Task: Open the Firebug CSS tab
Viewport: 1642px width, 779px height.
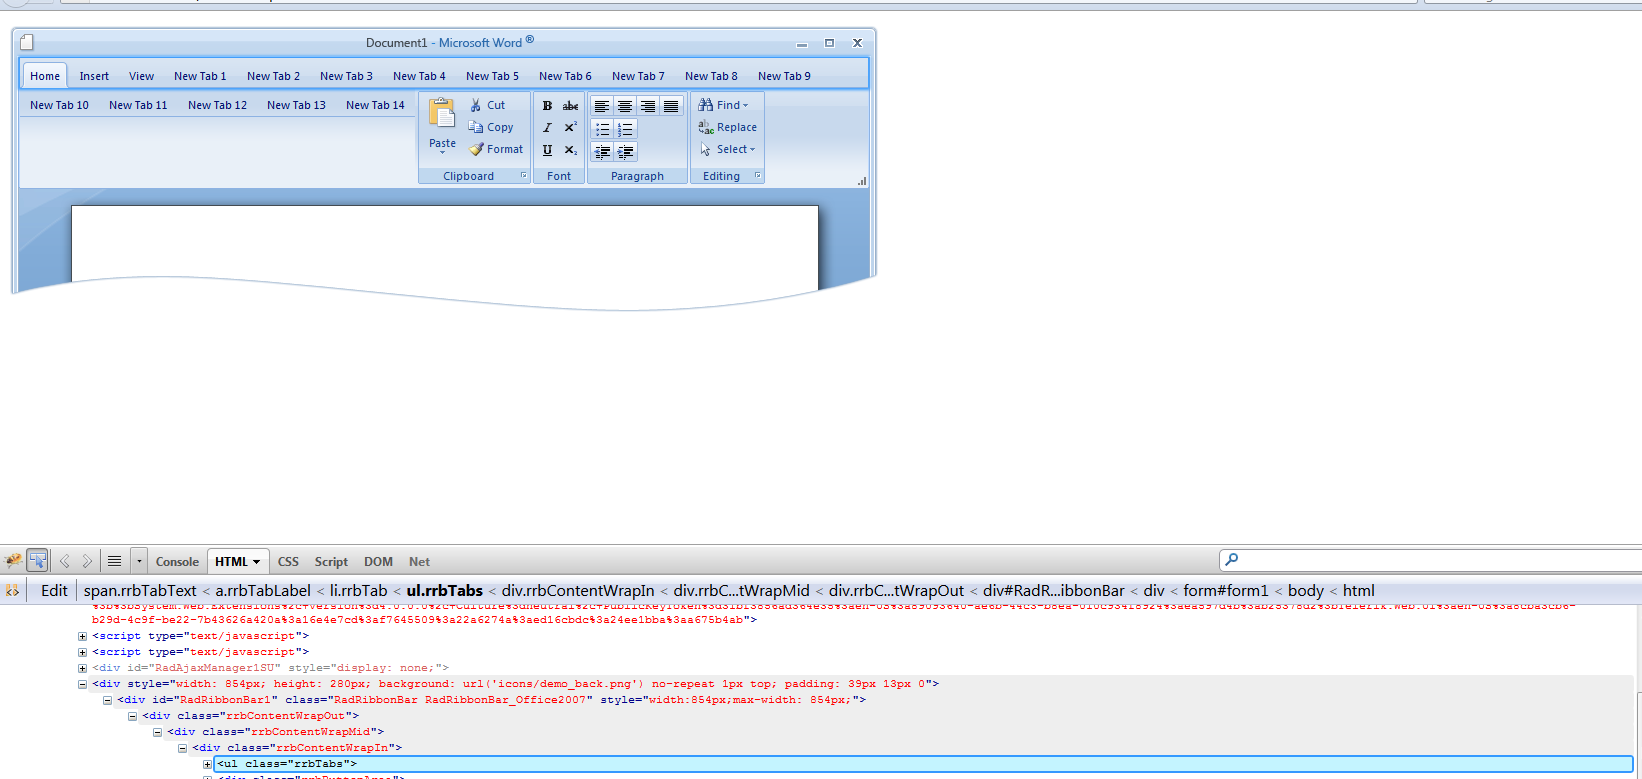Action: pyautogui.click(x=288, y=562)
